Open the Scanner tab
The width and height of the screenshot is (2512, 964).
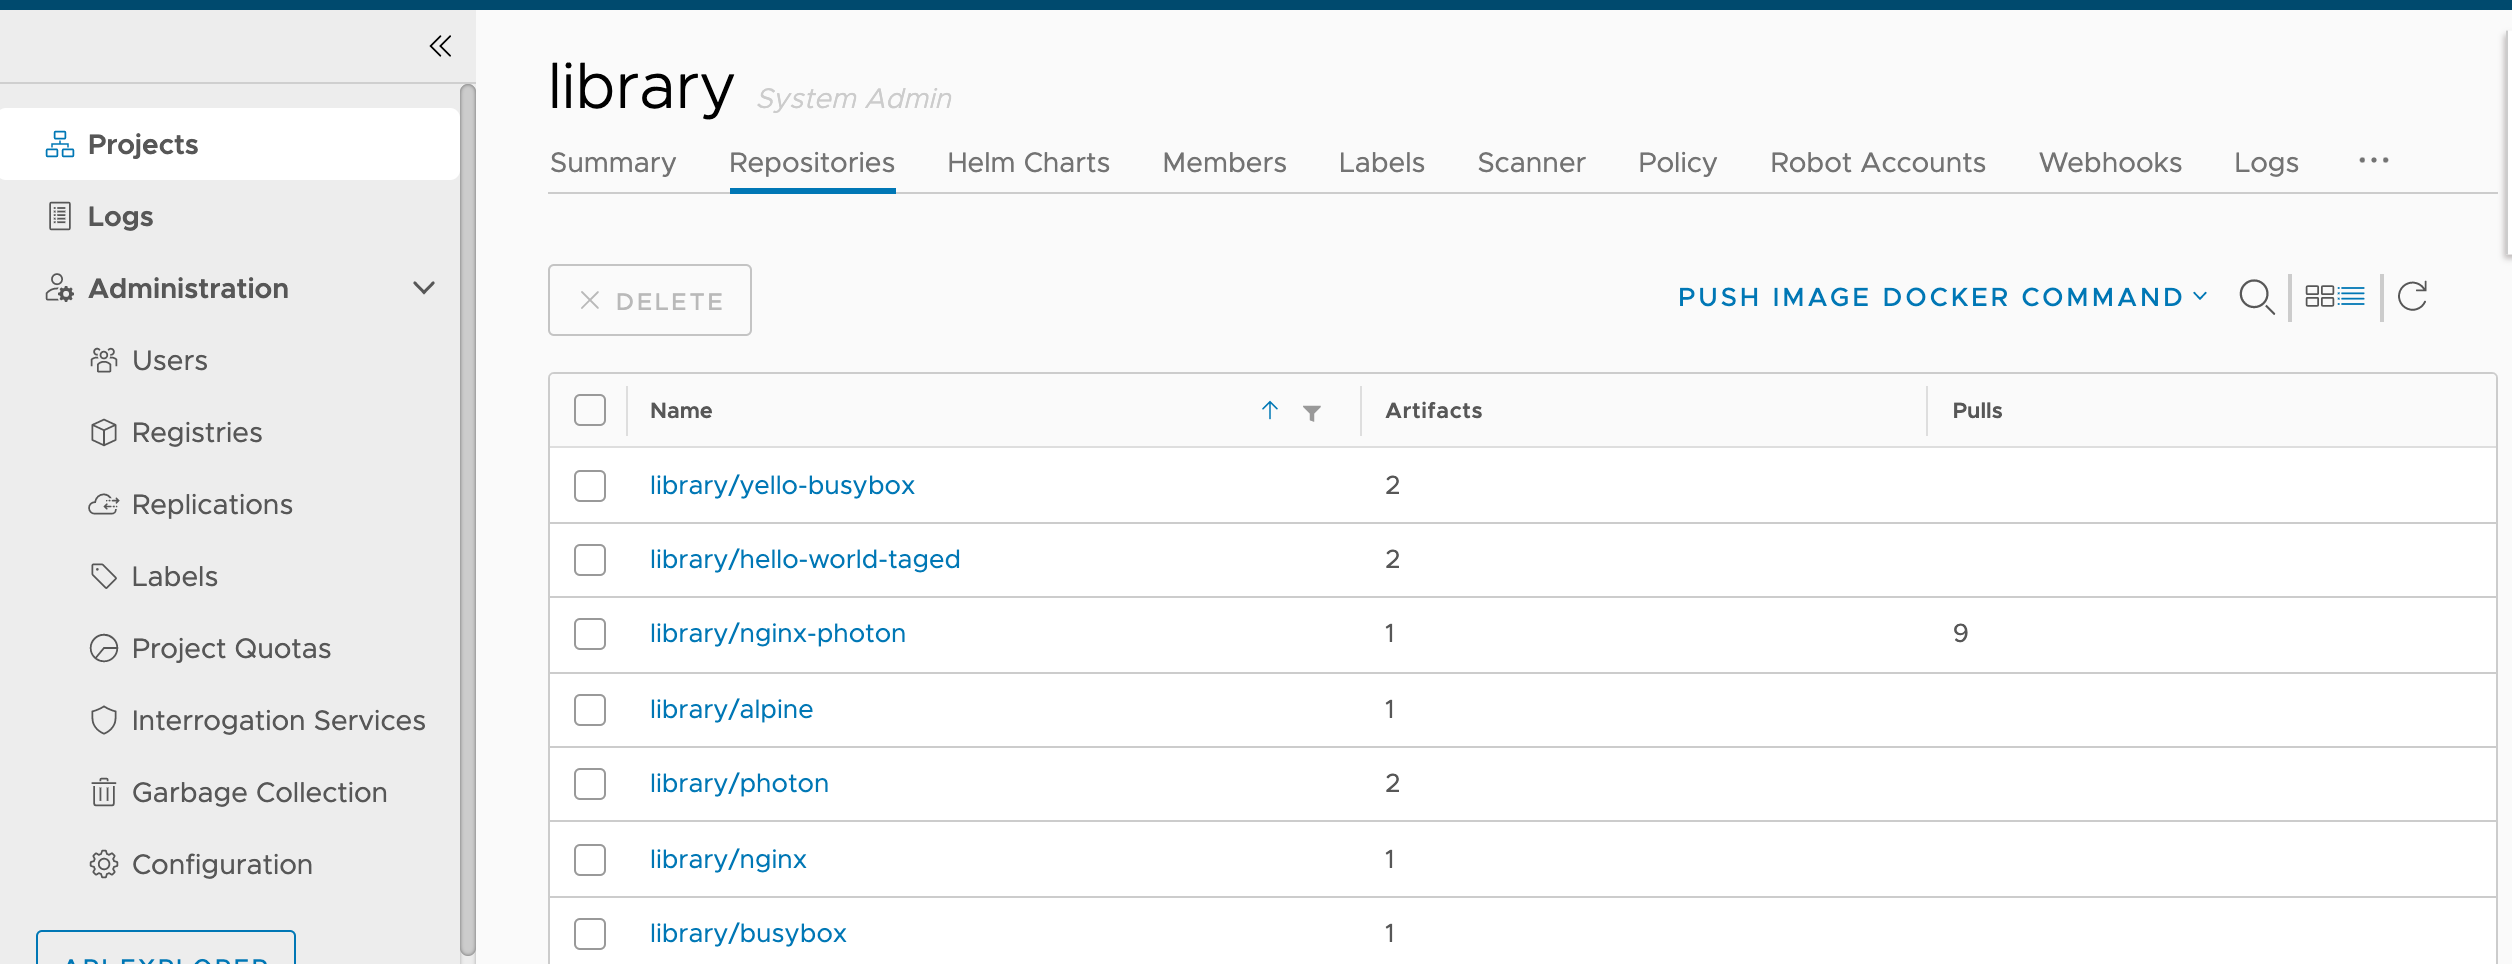[1531, 162]
